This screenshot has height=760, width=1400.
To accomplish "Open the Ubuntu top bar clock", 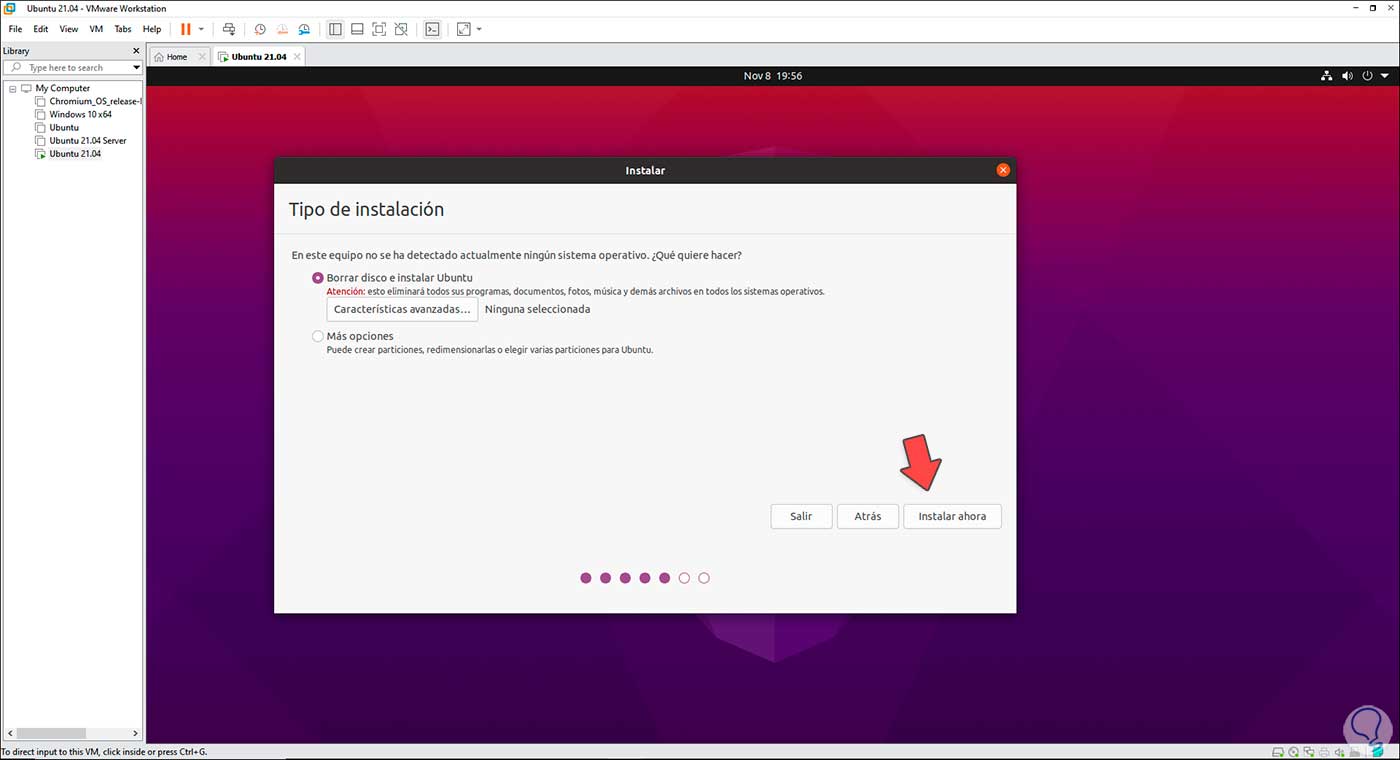I will (x=773, y=76).
